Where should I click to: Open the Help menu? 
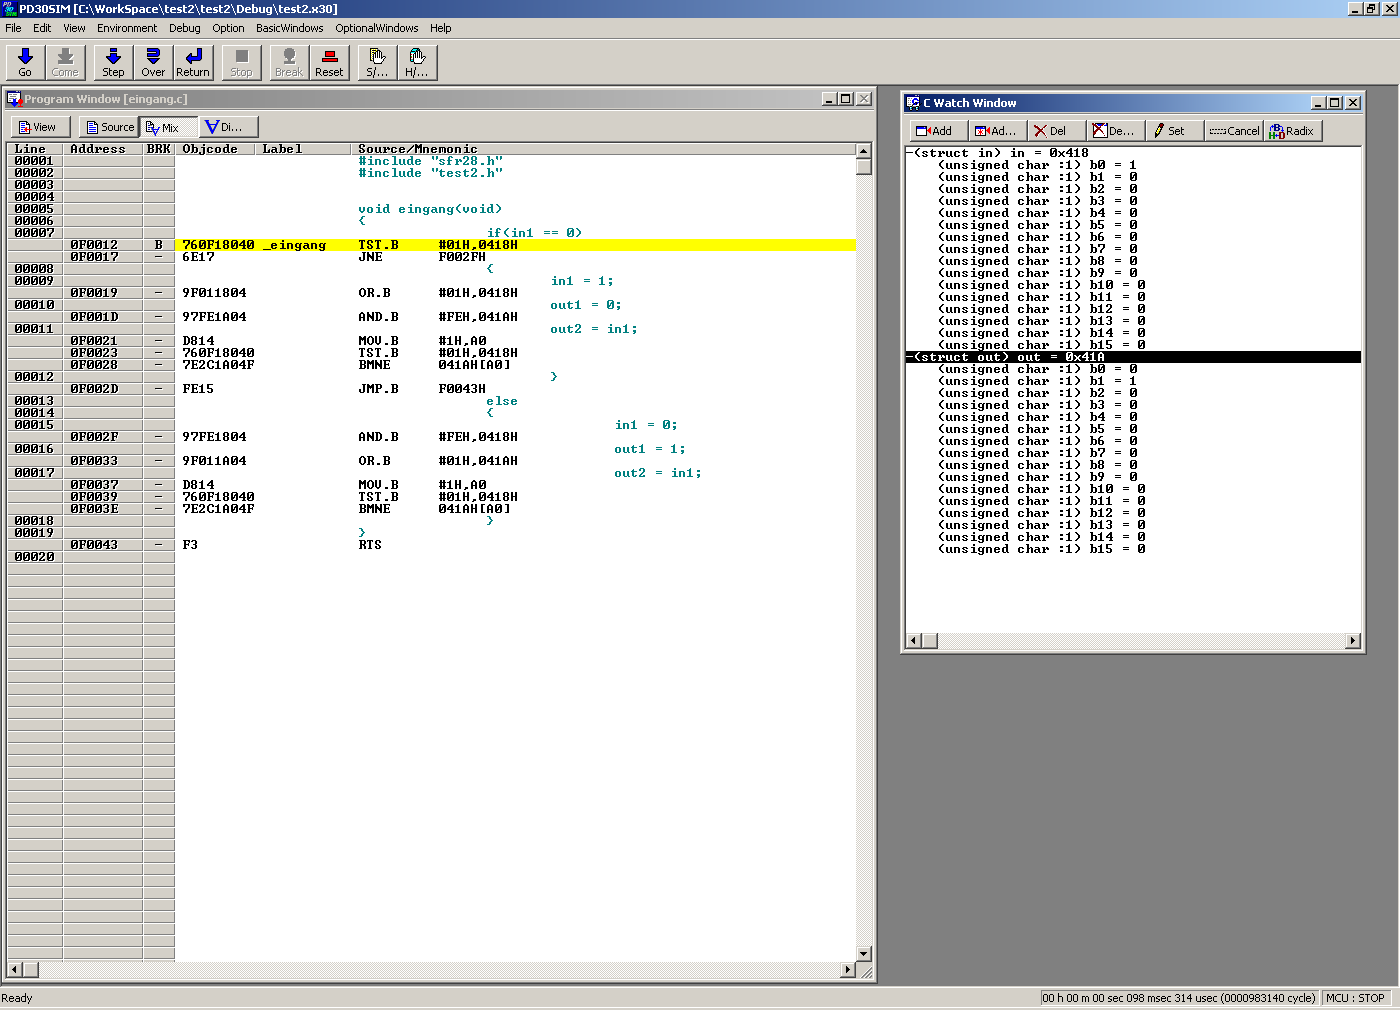[441, 28]
